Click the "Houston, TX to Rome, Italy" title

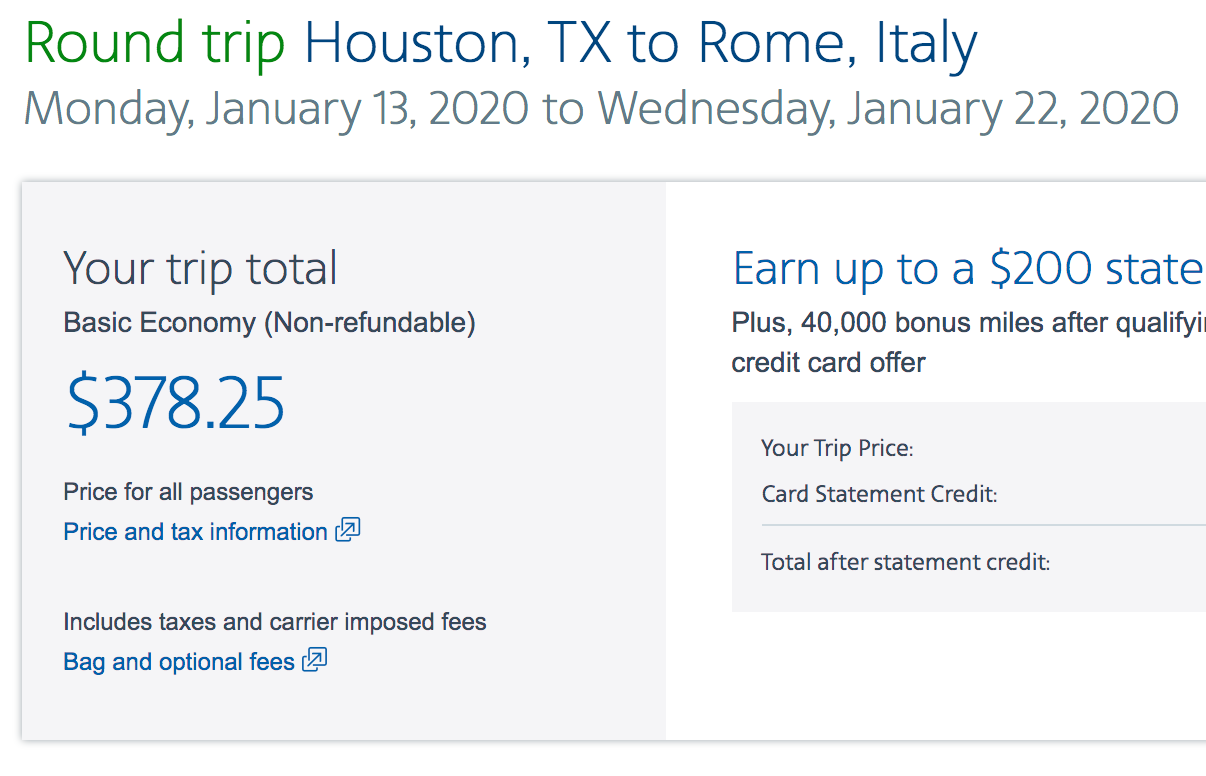(640, 44)
